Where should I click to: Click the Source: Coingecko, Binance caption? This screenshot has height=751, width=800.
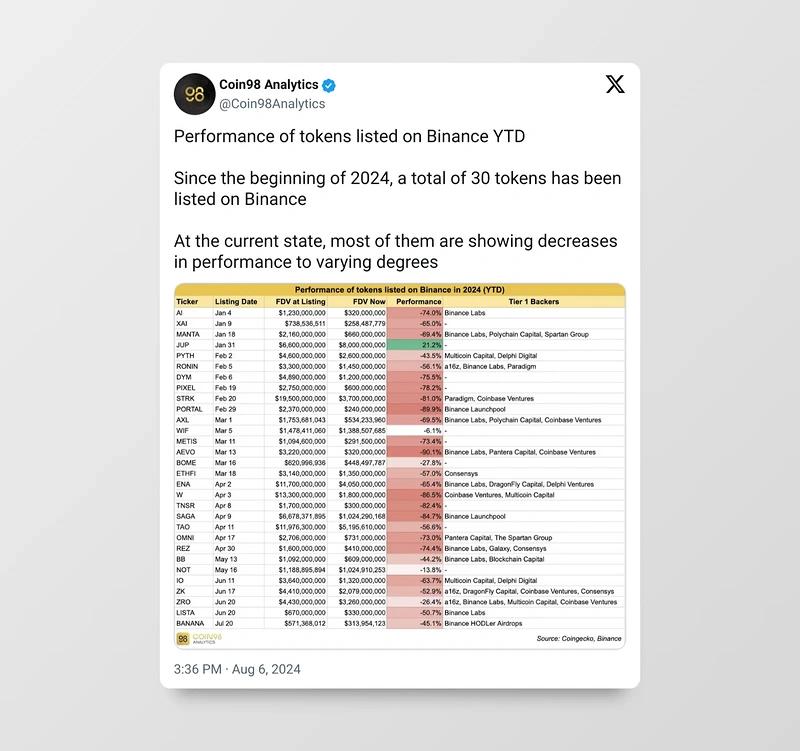(x=578, y=638)
